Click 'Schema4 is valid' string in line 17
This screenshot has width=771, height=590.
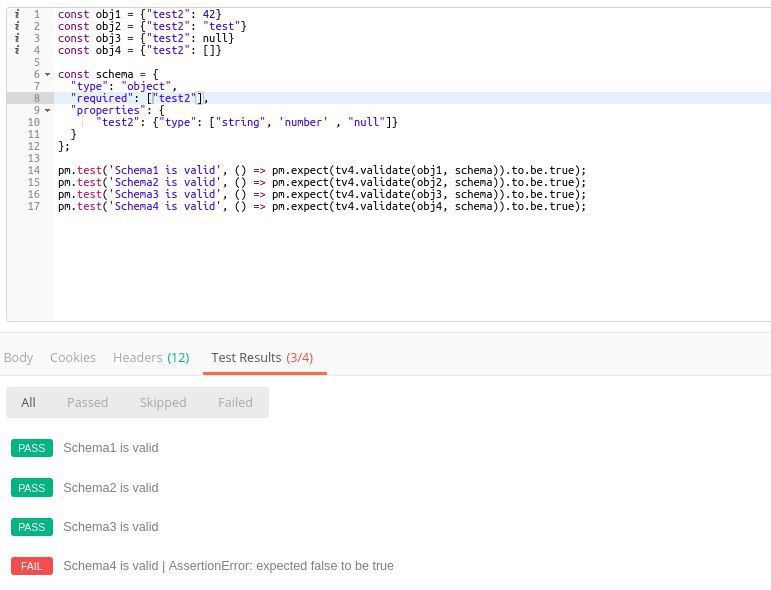point(165,206)
